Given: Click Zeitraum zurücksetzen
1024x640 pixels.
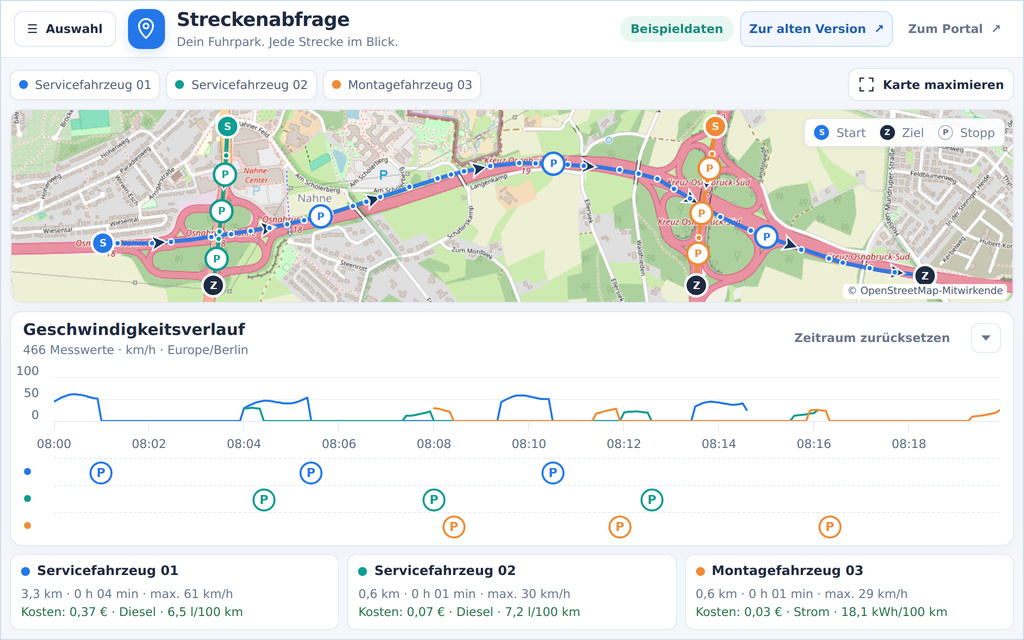Looking at the screenshot, I should coord(872,338).
